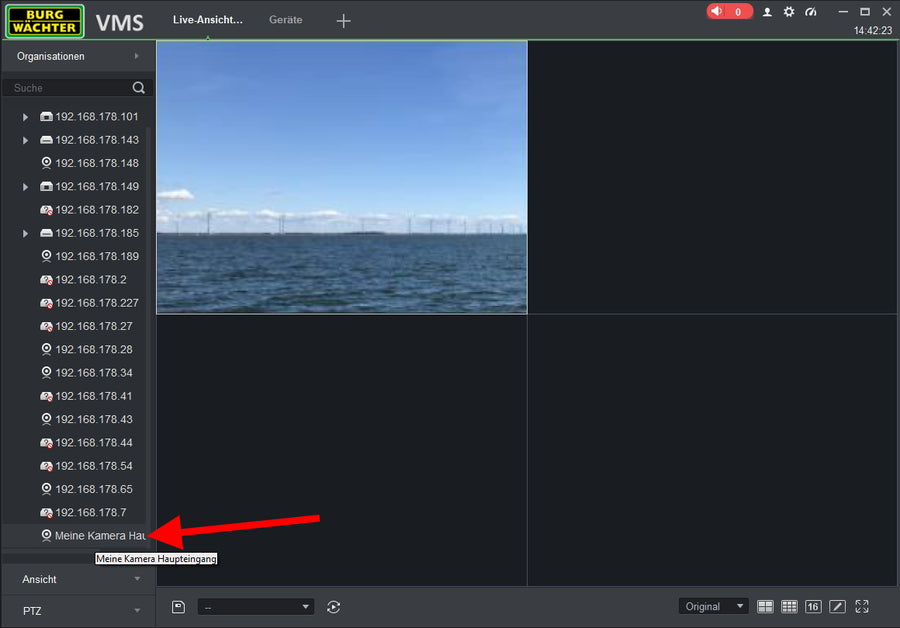Click the save view icon
The image size is (900, 628).
(x=178, y=607)
